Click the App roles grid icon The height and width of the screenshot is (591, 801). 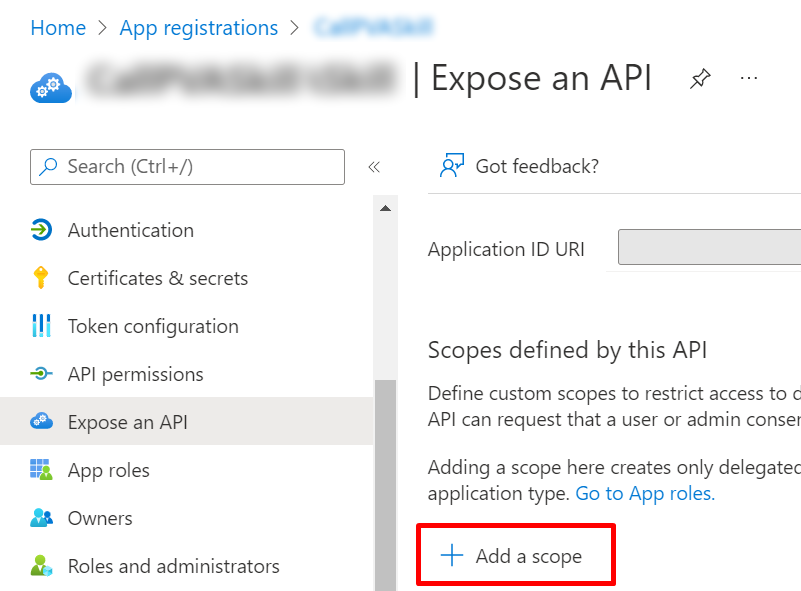(42, 470)
